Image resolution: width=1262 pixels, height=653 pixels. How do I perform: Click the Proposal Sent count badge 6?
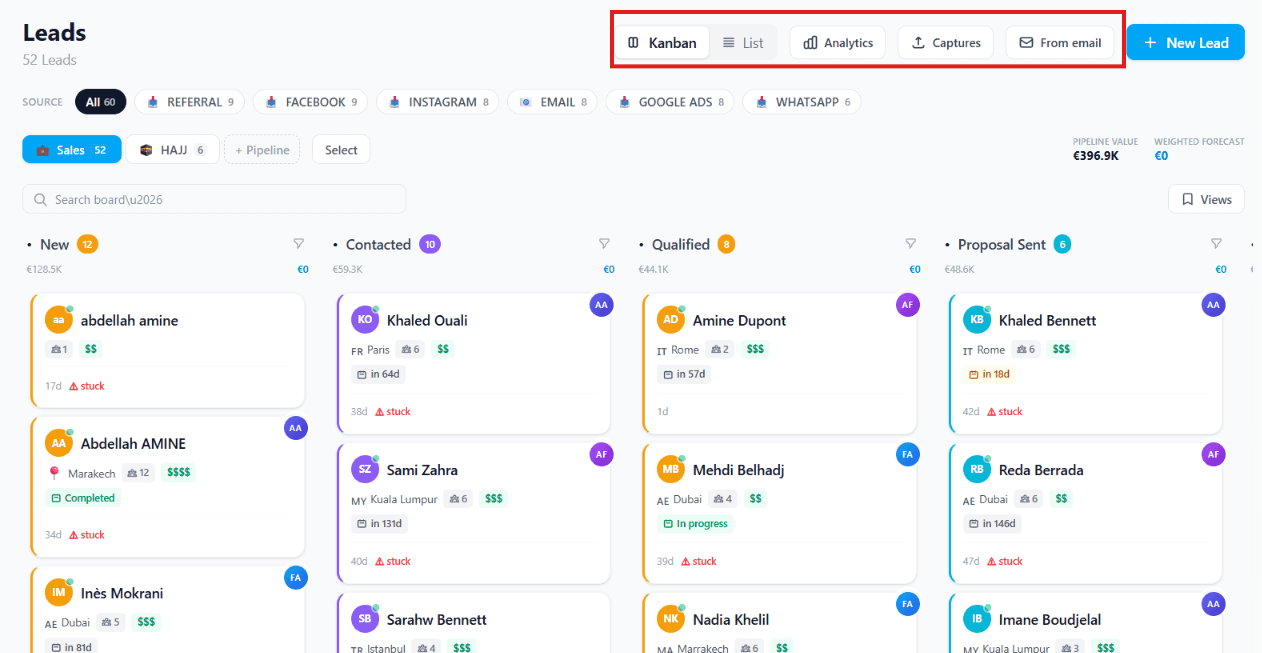tap(1062, 244)
